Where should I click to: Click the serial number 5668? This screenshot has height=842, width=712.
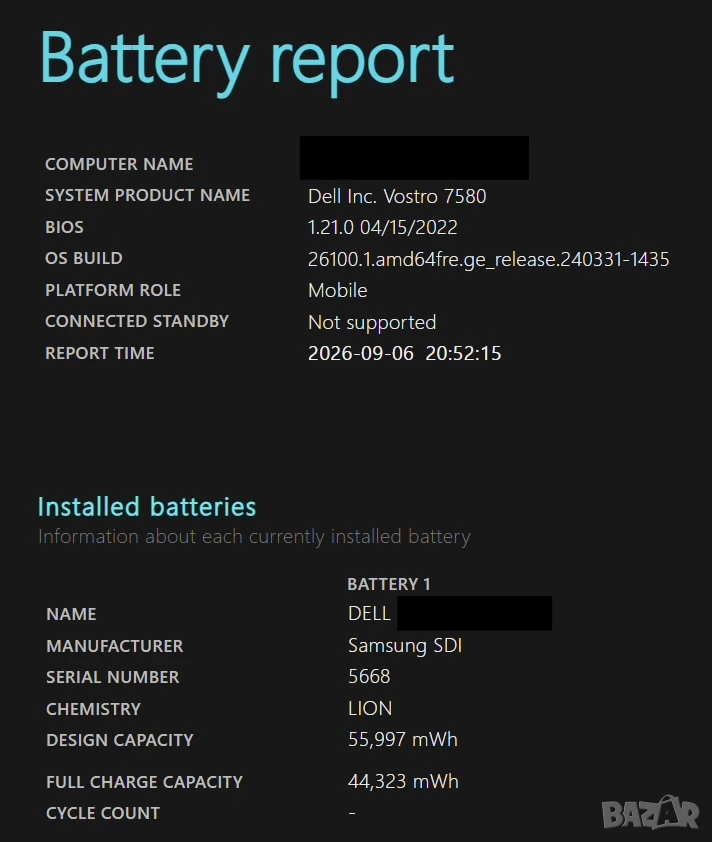point(369,677)
